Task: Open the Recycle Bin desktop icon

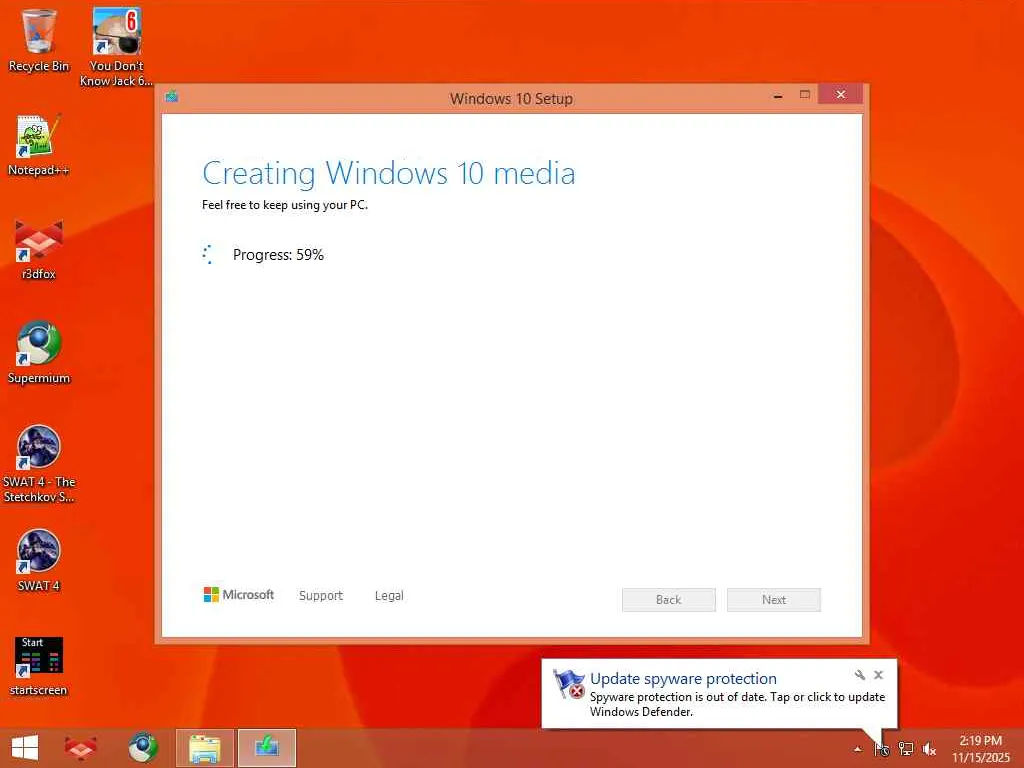Action: (39, 40)
